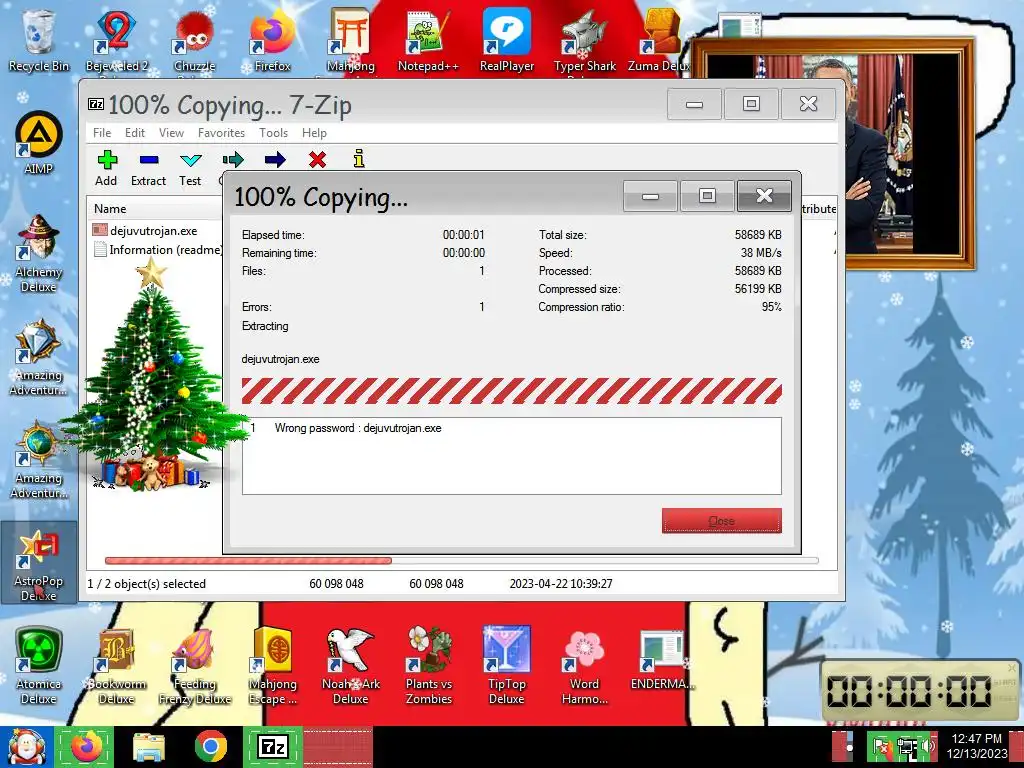1024x768 pixels.
Task: Click the Word Harmony desktop icon
Action: click(584, 666)
